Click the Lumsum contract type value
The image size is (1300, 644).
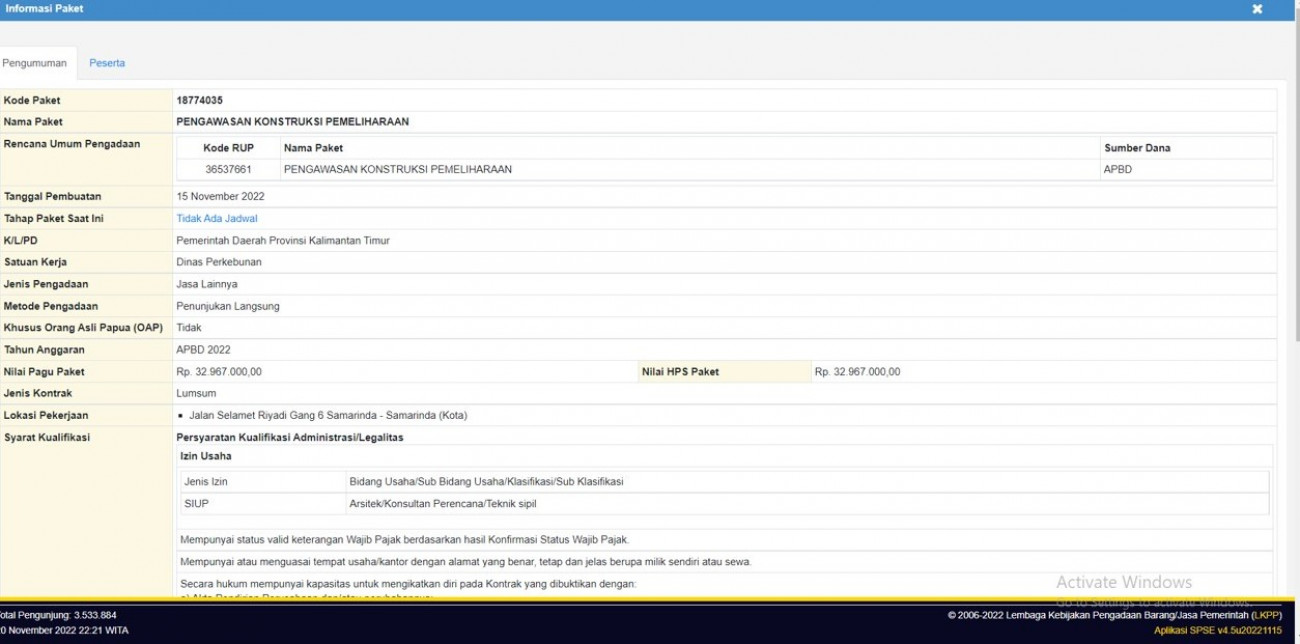pos(196,393)
